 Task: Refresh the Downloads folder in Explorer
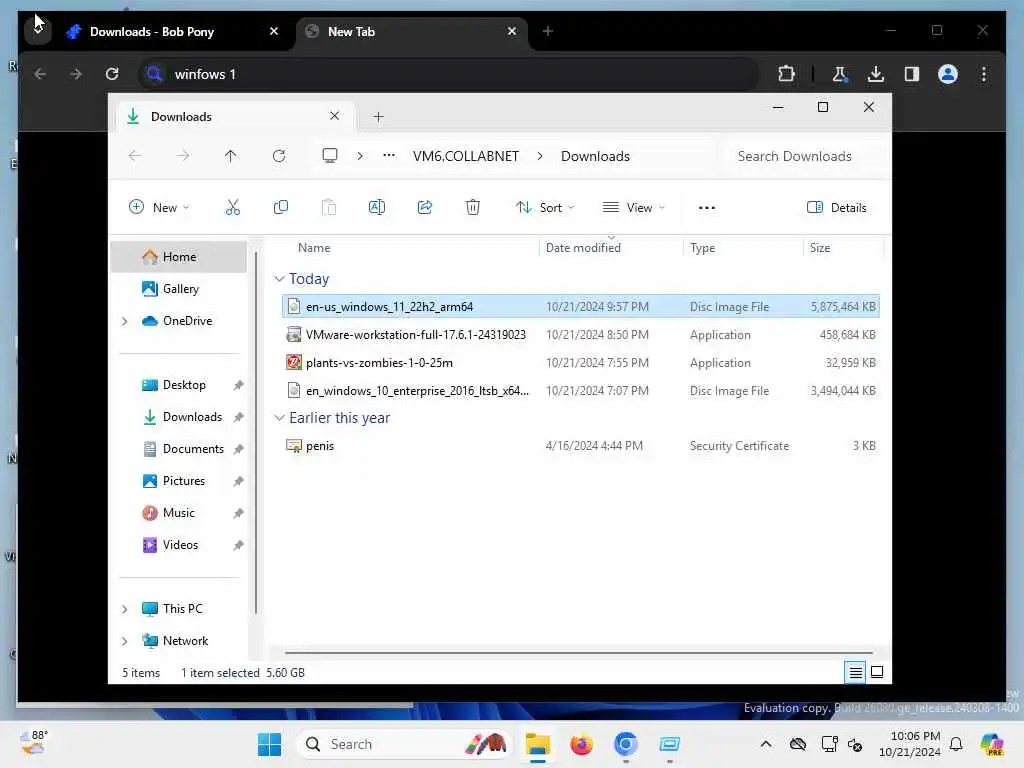pyautogui.click(x=279, y=156)
